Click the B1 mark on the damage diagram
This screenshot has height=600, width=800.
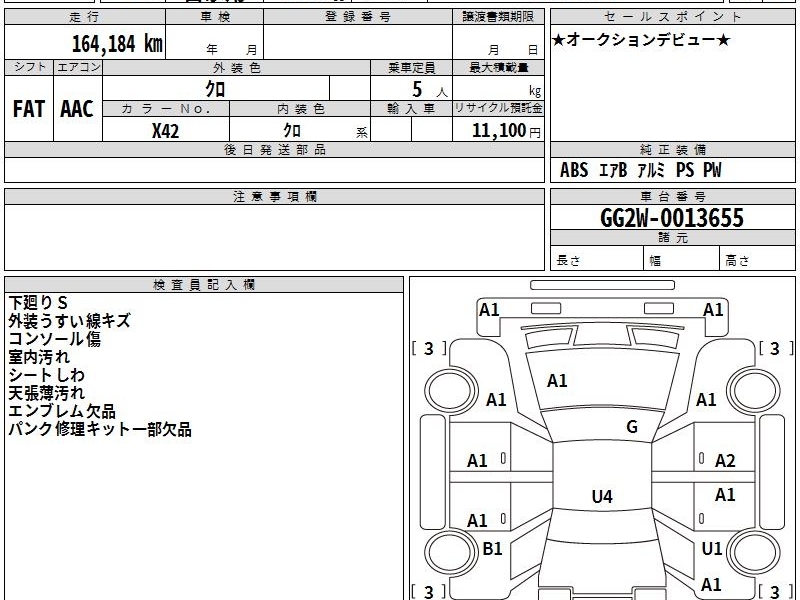click(492, 548)
